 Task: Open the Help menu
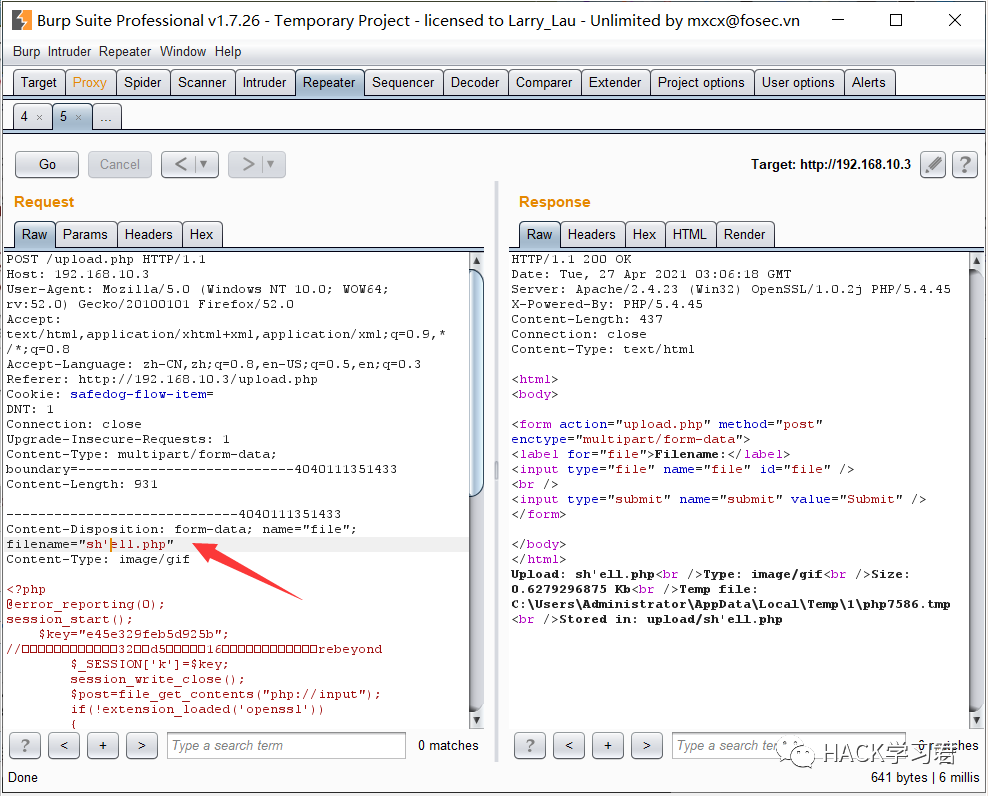coord(227,52)
